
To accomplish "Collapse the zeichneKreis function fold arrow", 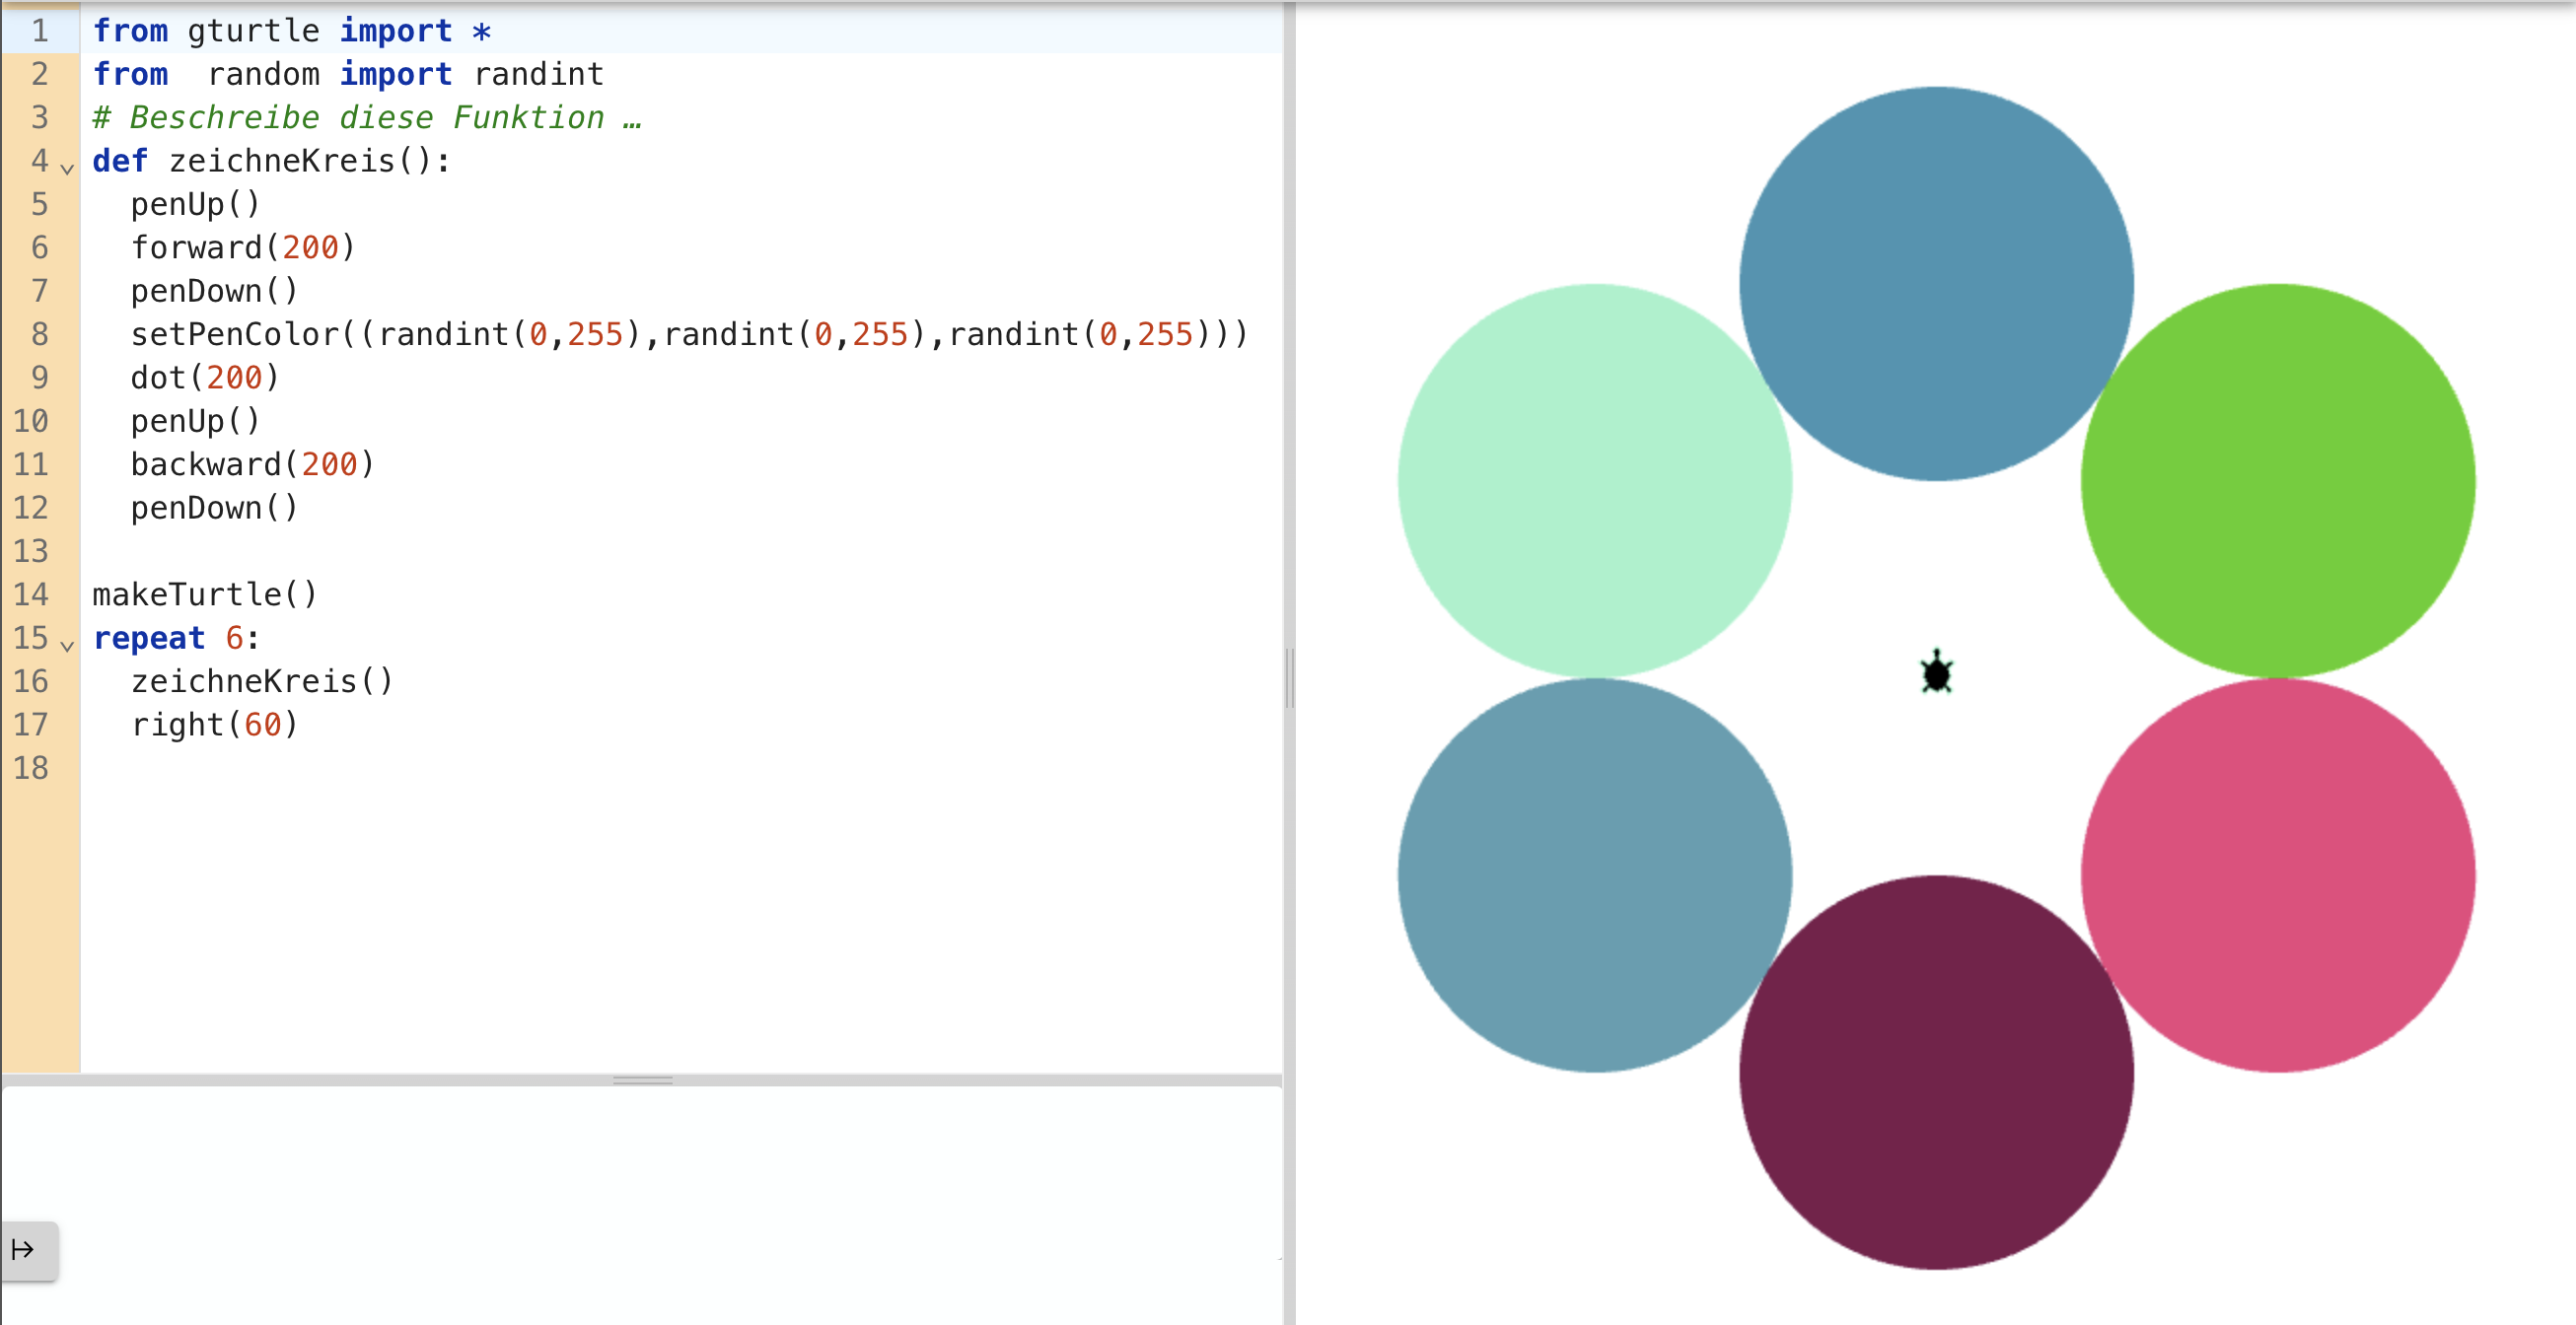I will coord(67,168).
